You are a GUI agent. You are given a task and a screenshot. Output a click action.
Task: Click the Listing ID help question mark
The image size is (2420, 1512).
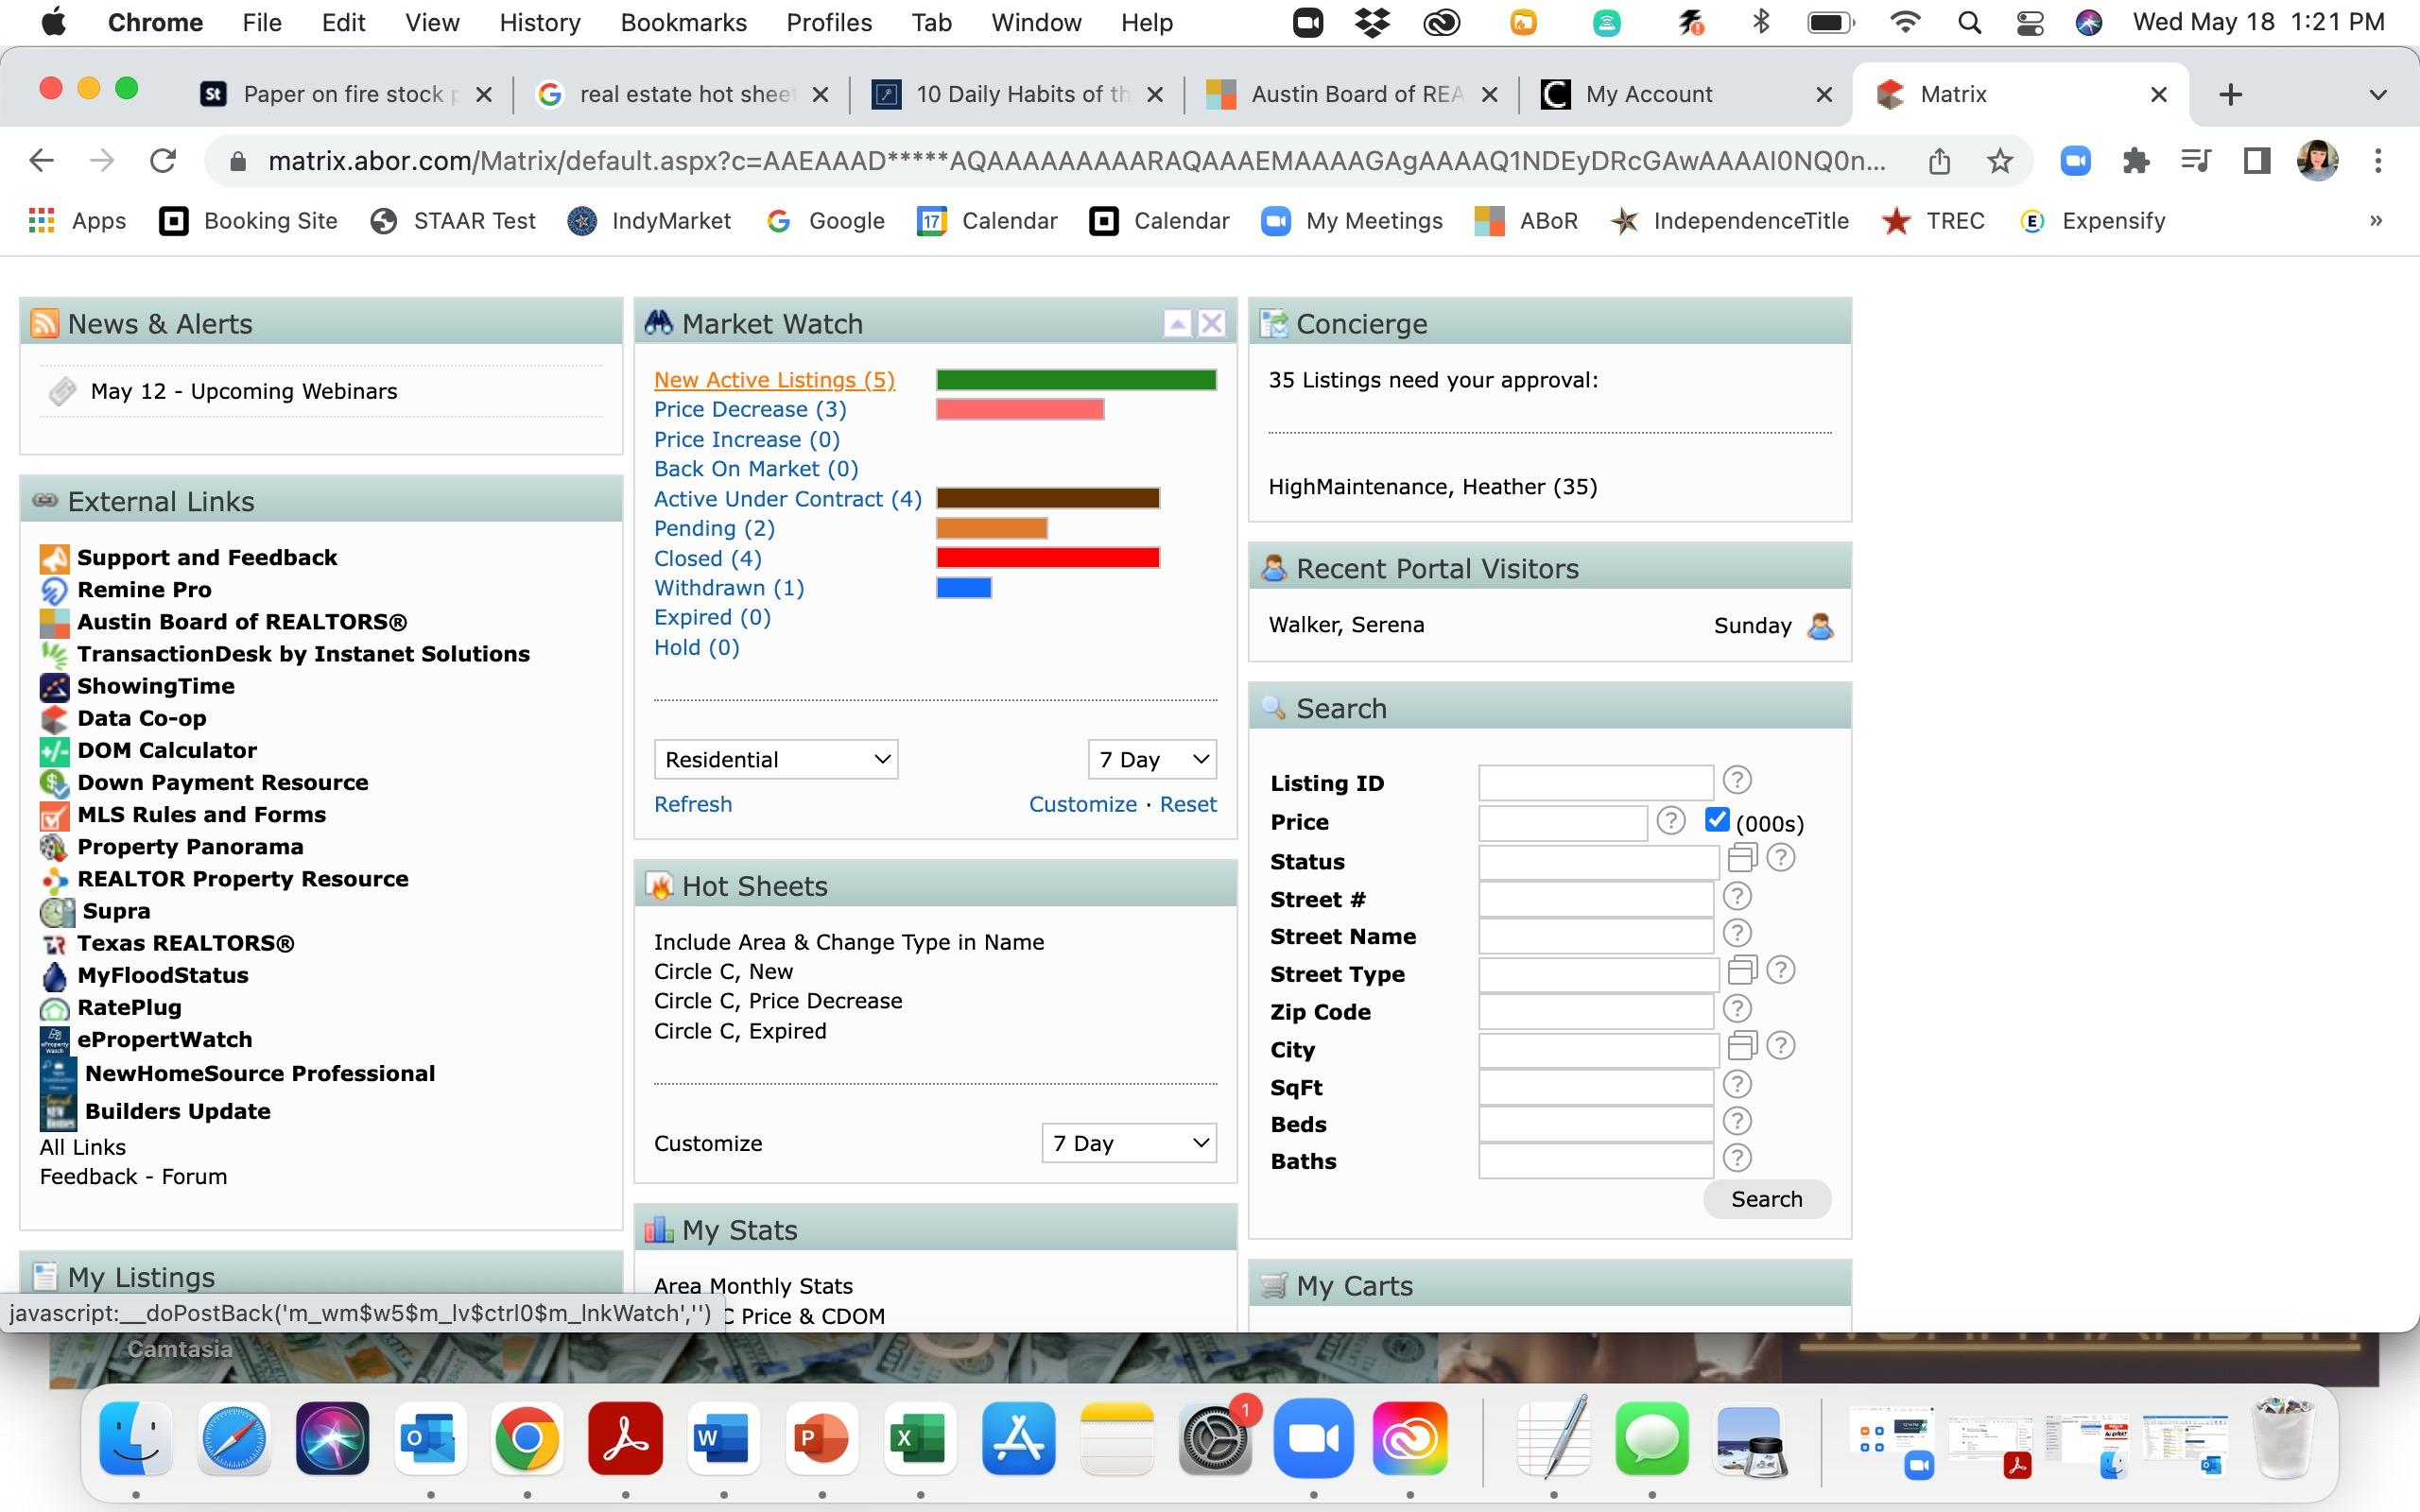(1737, 780)
